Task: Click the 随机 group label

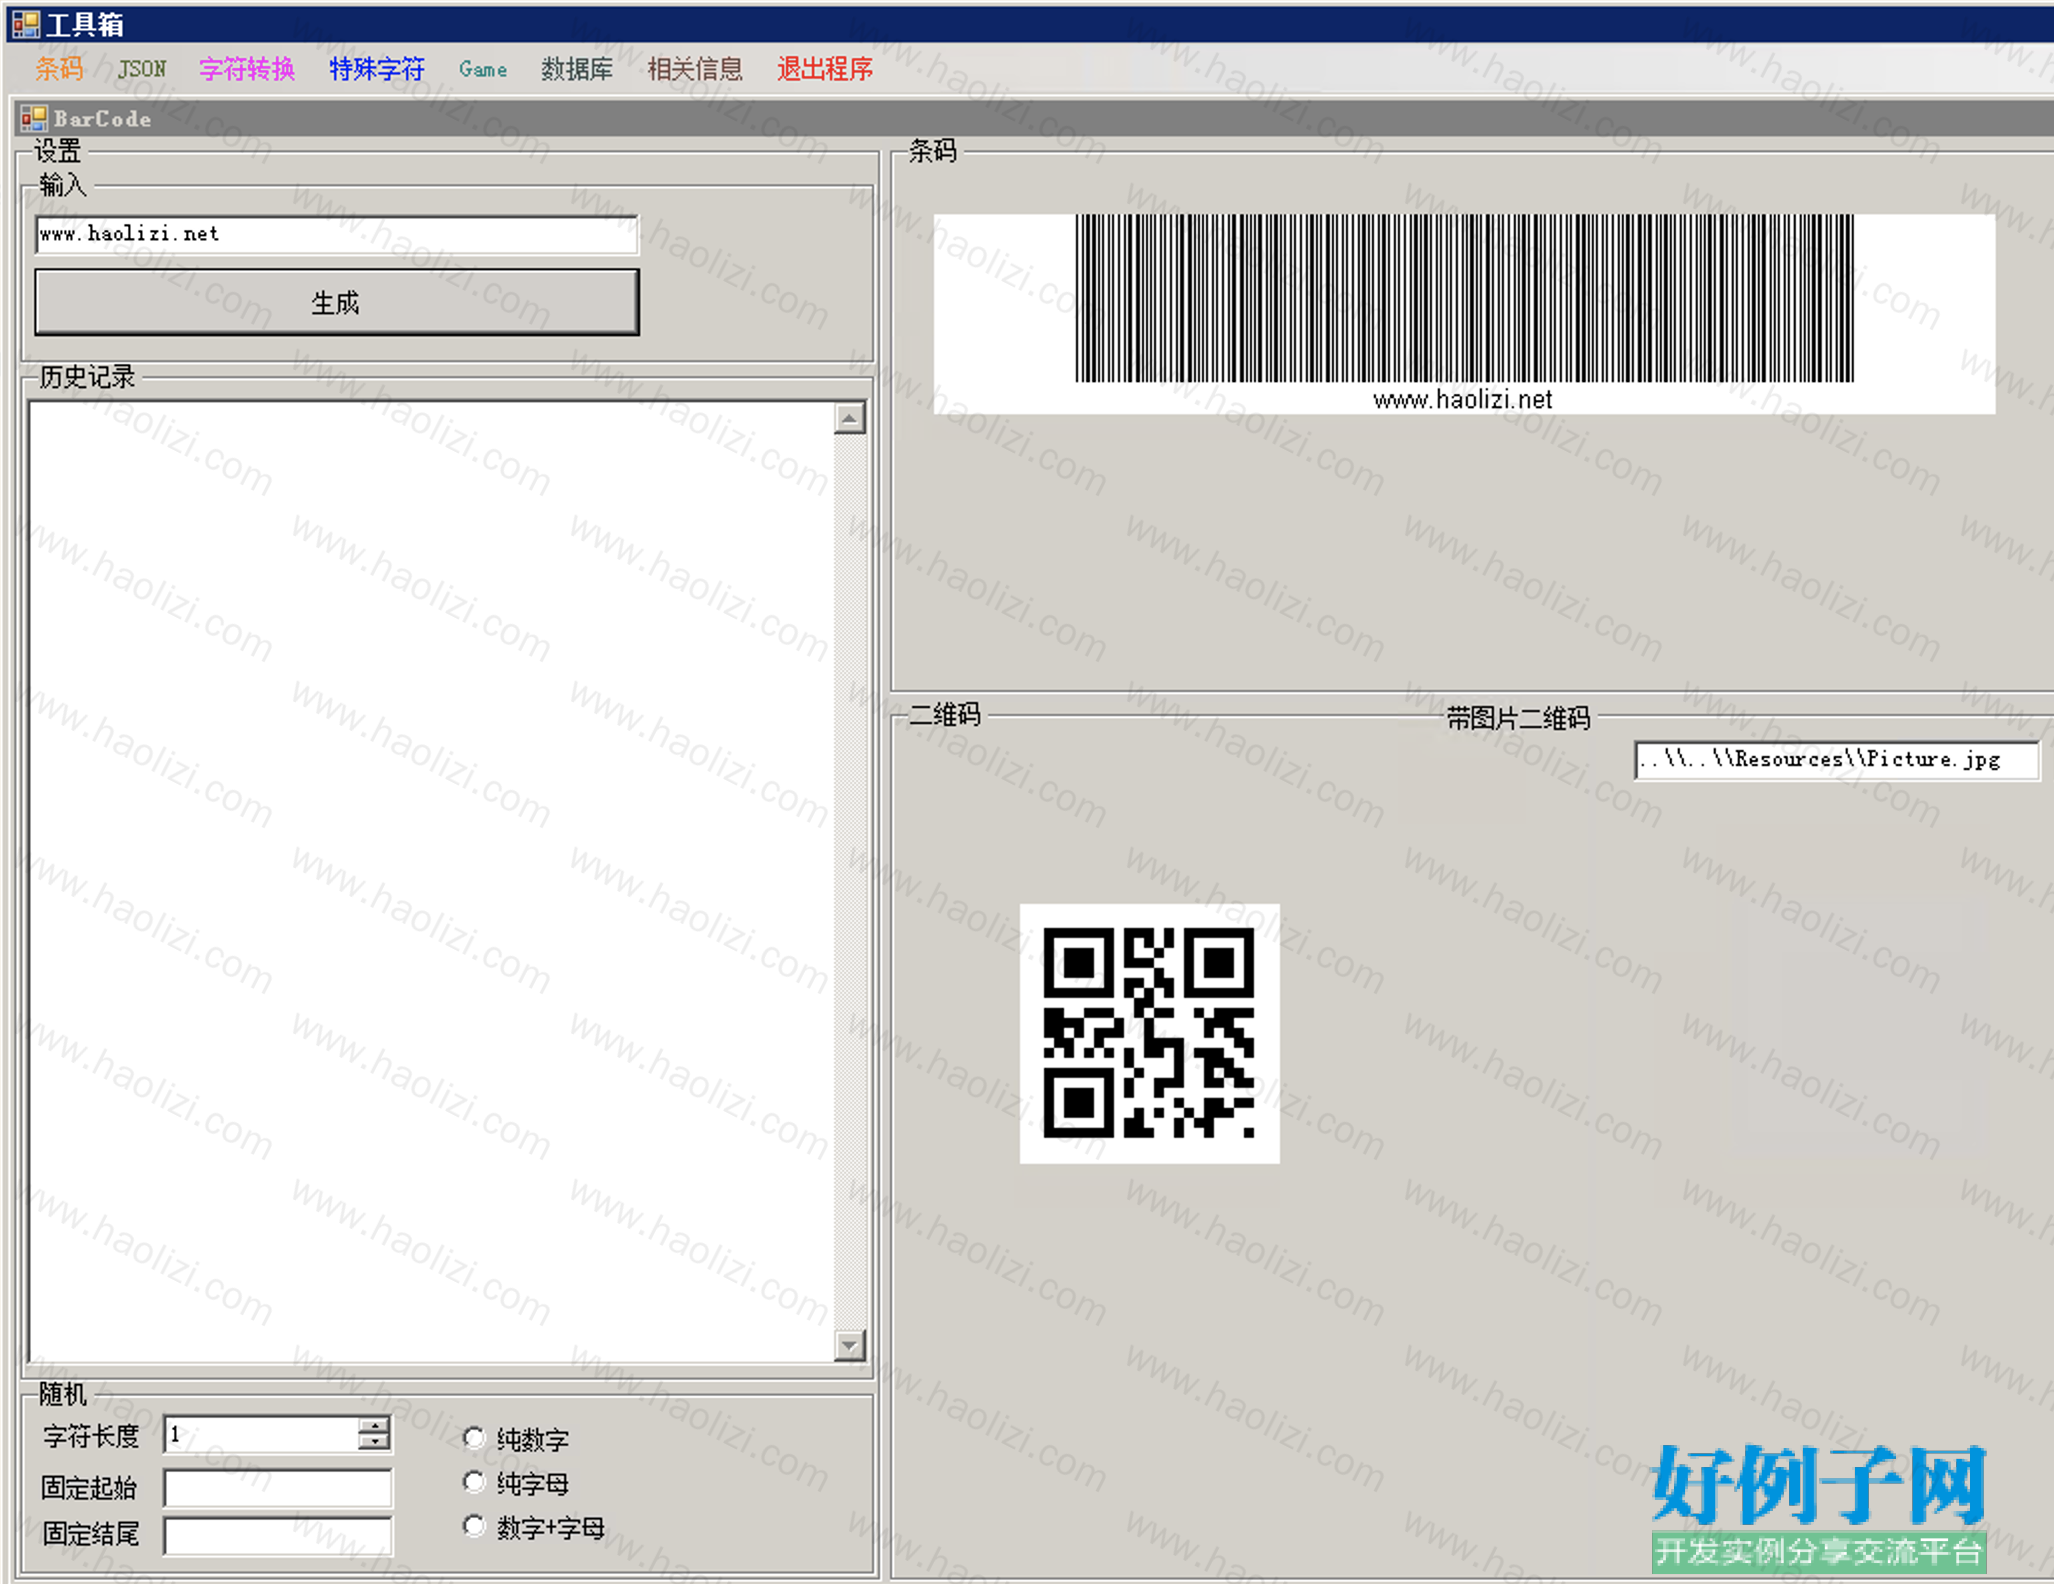Action: 63,1394
